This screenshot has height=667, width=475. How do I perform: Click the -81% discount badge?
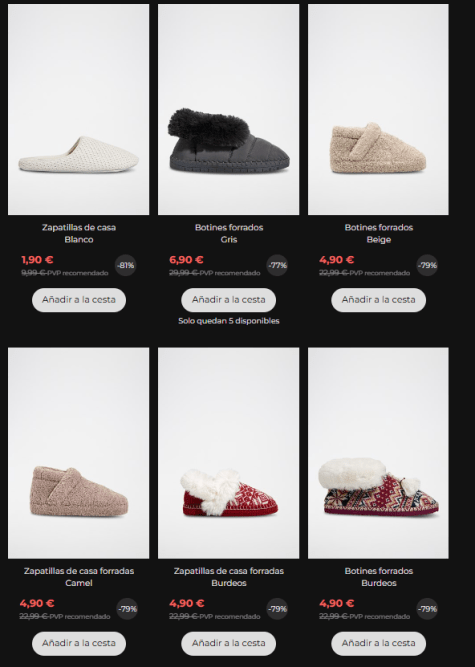(x=125, y=265)
